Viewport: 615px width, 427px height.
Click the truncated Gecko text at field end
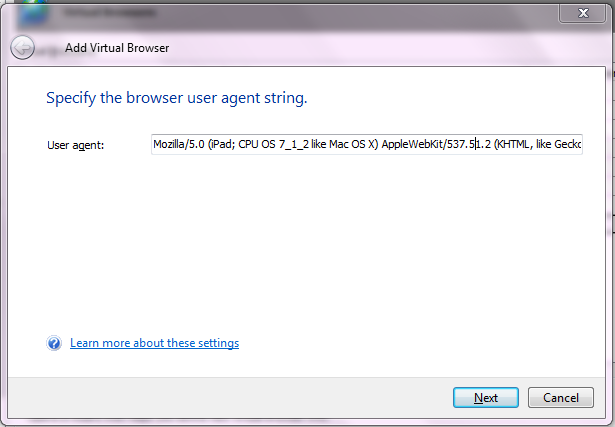point(568,144)
